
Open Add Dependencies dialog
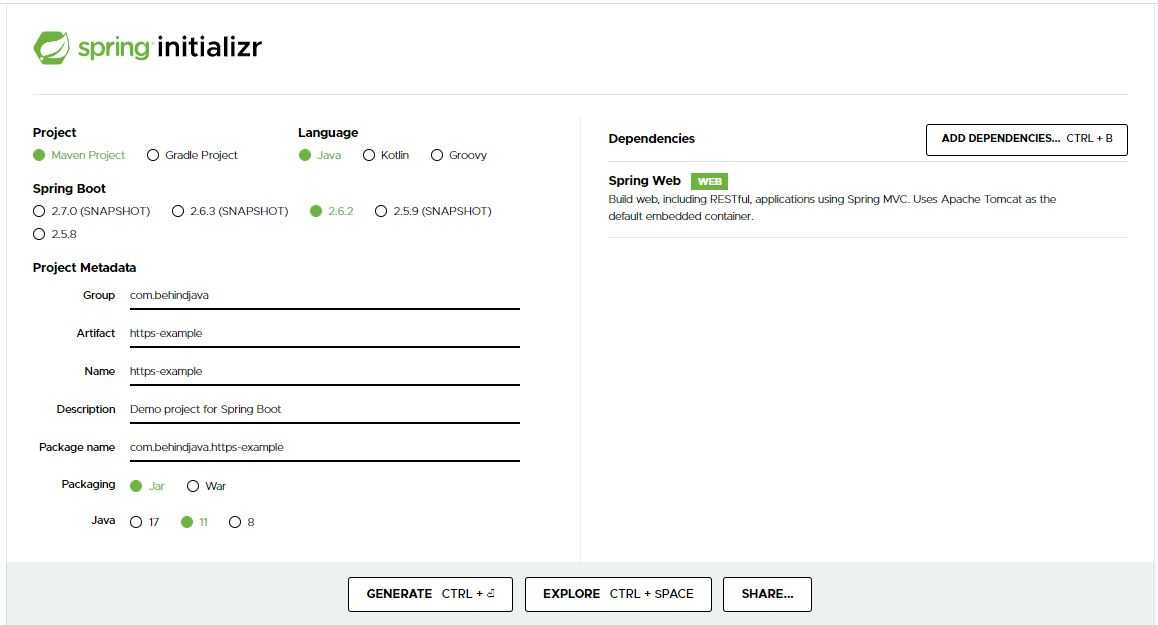pyautogui.click(x=1027, y=140)
